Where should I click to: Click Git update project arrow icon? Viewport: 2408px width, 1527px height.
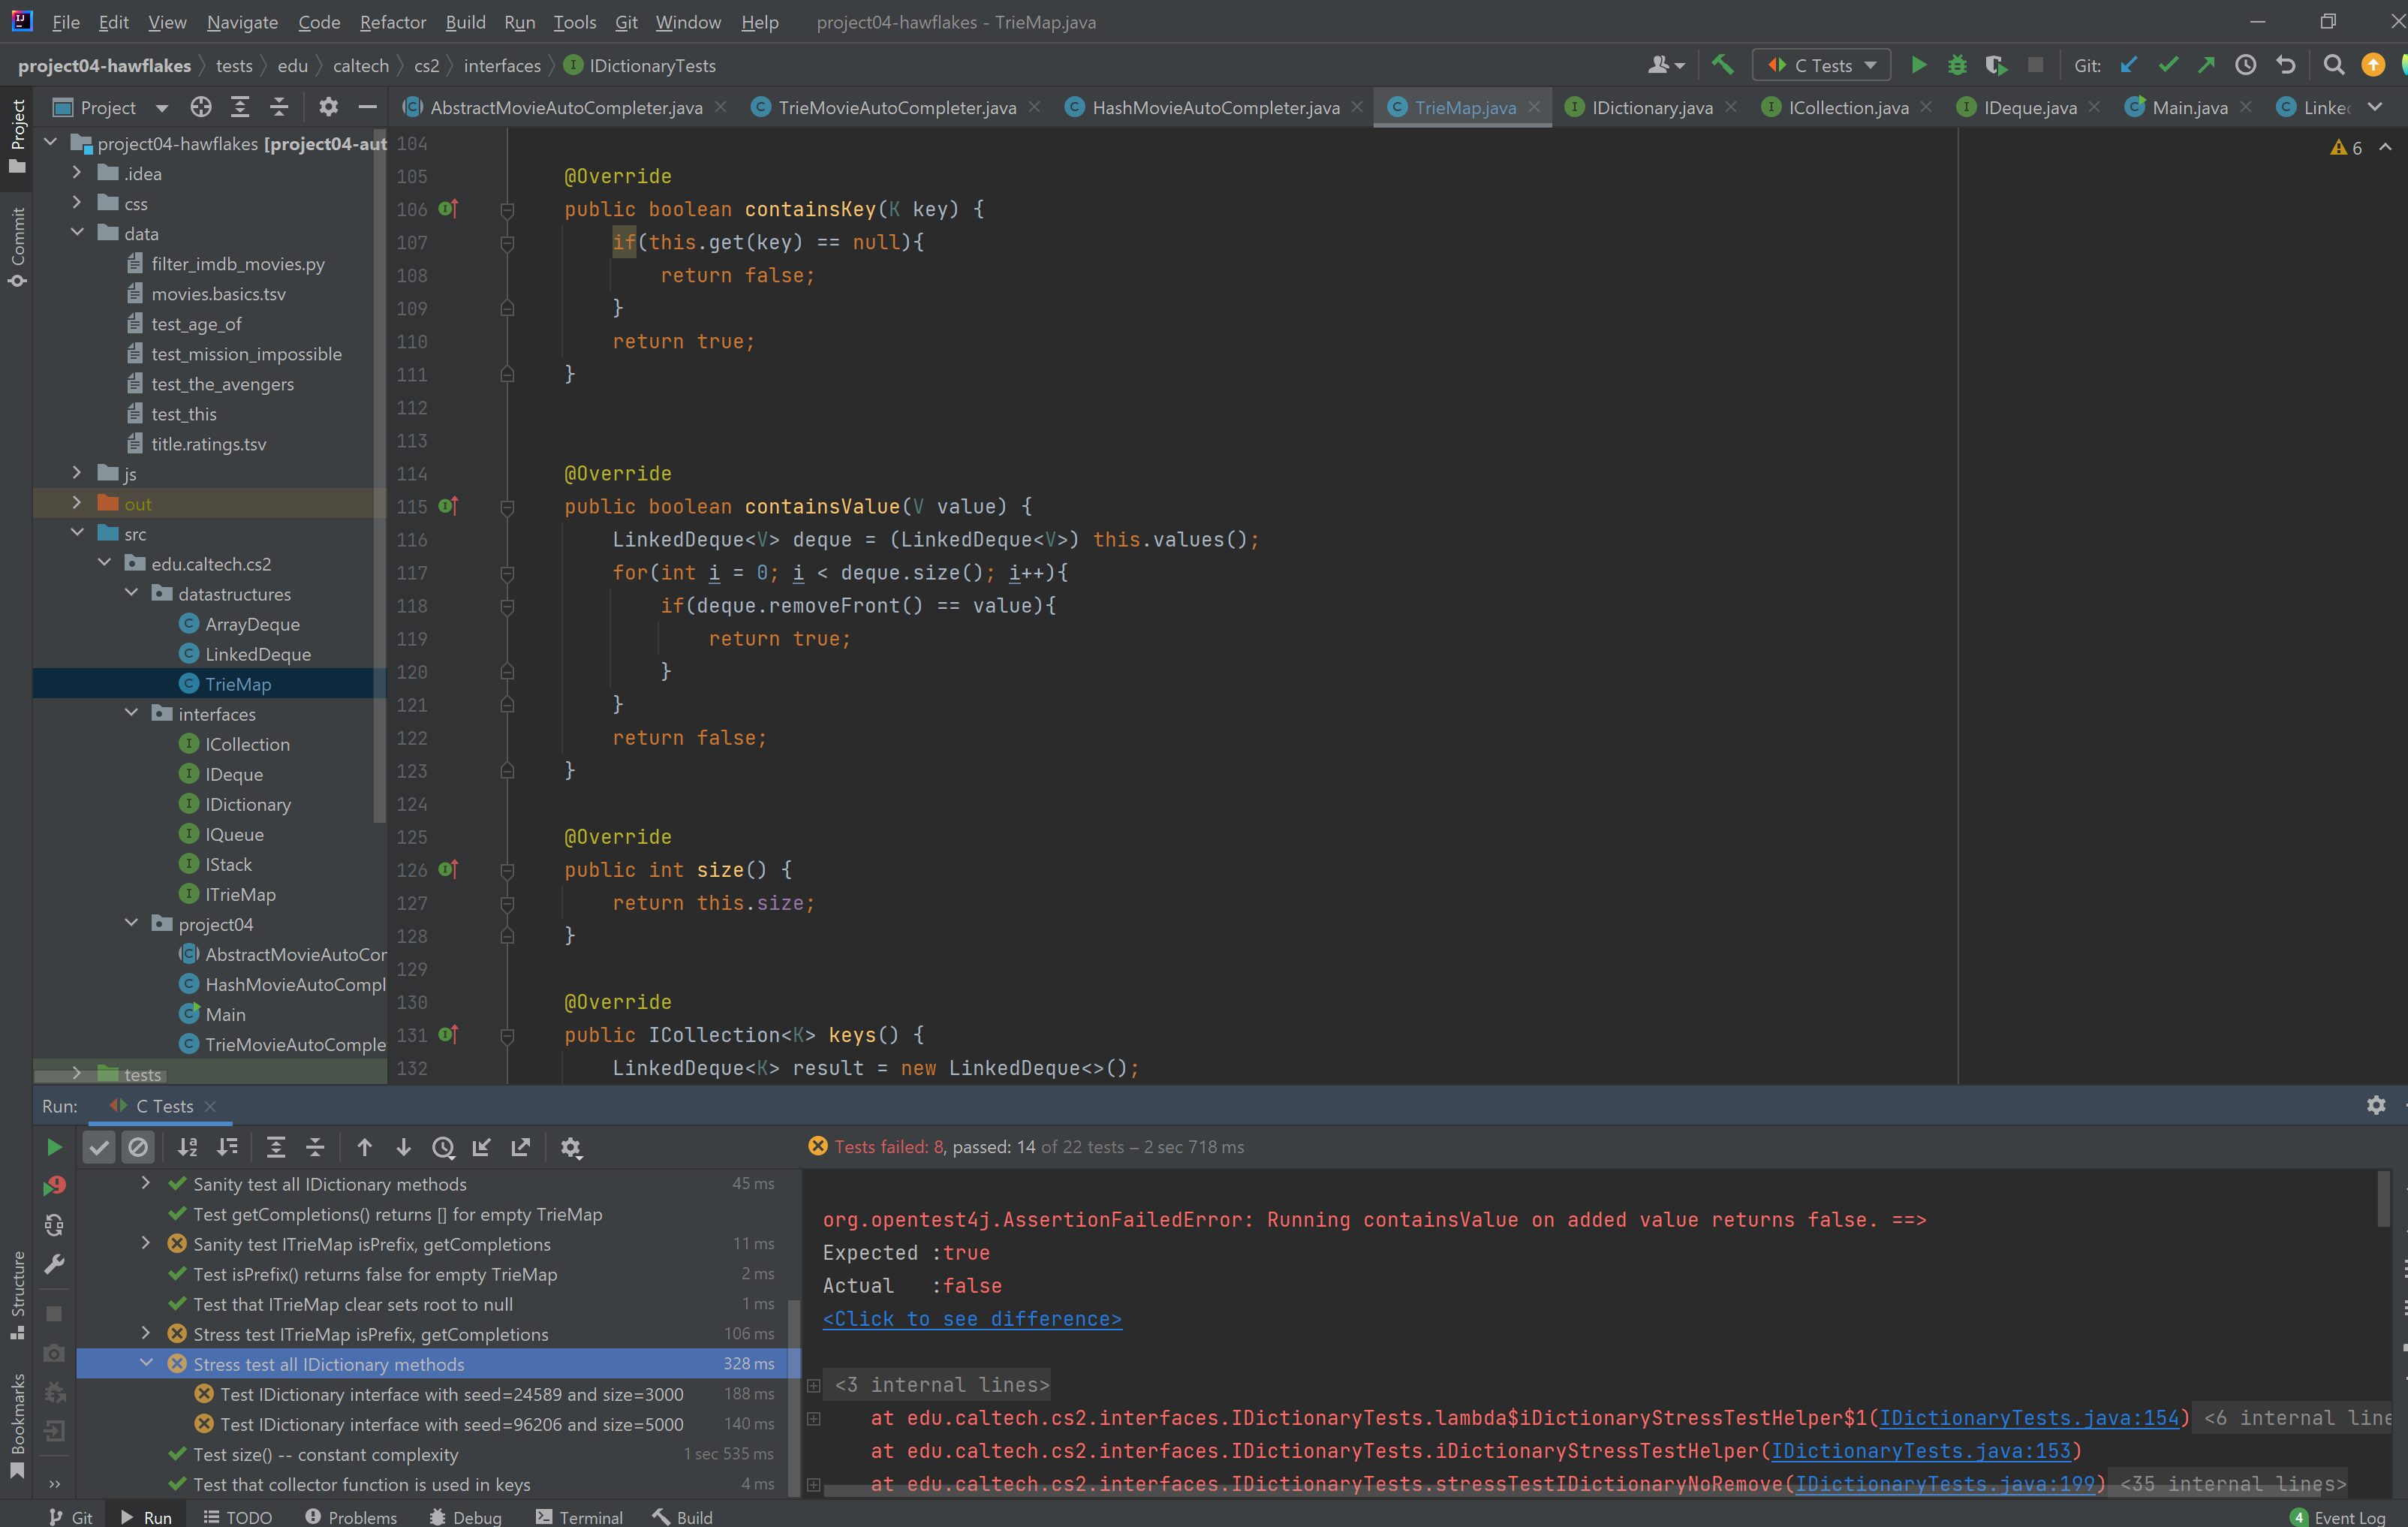pyautogui.click(x=2129, y=65)
